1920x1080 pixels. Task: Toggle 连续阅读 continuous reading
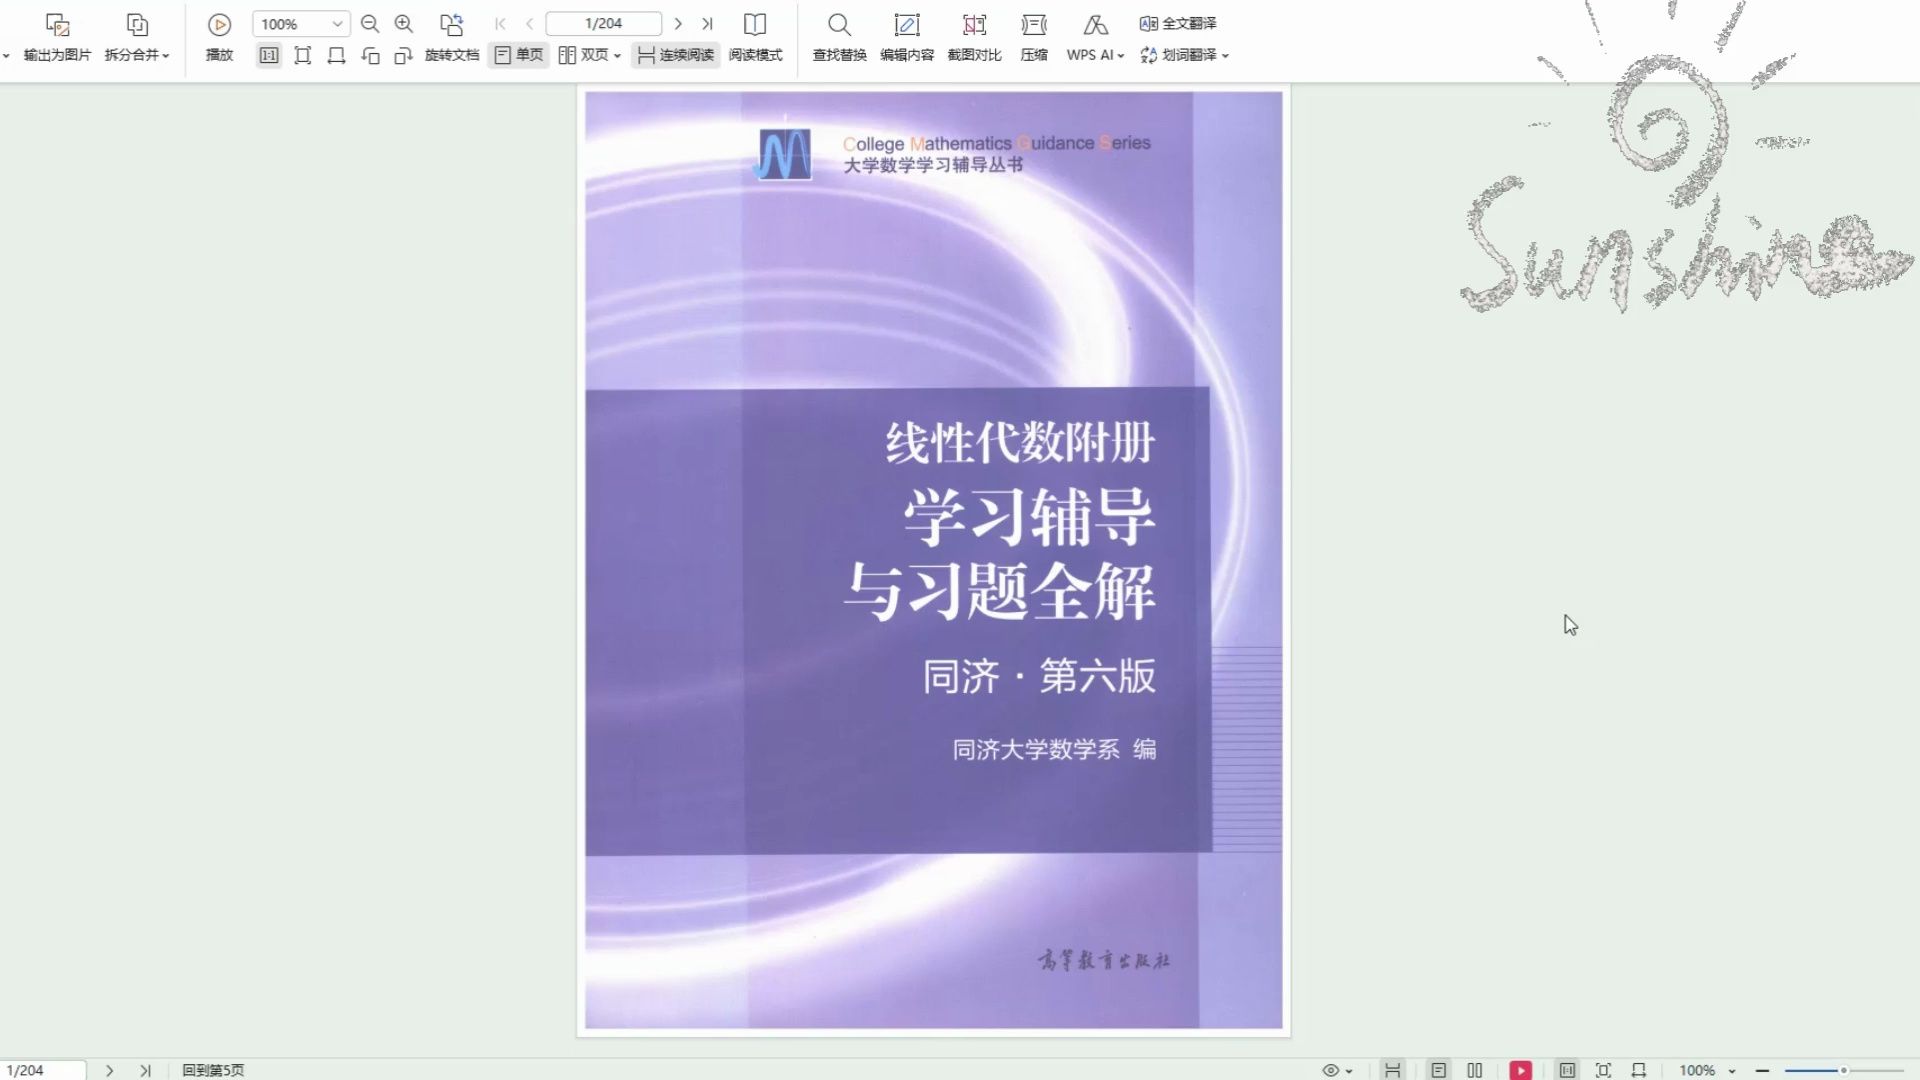pyautogui.click(x=676, y=55)
